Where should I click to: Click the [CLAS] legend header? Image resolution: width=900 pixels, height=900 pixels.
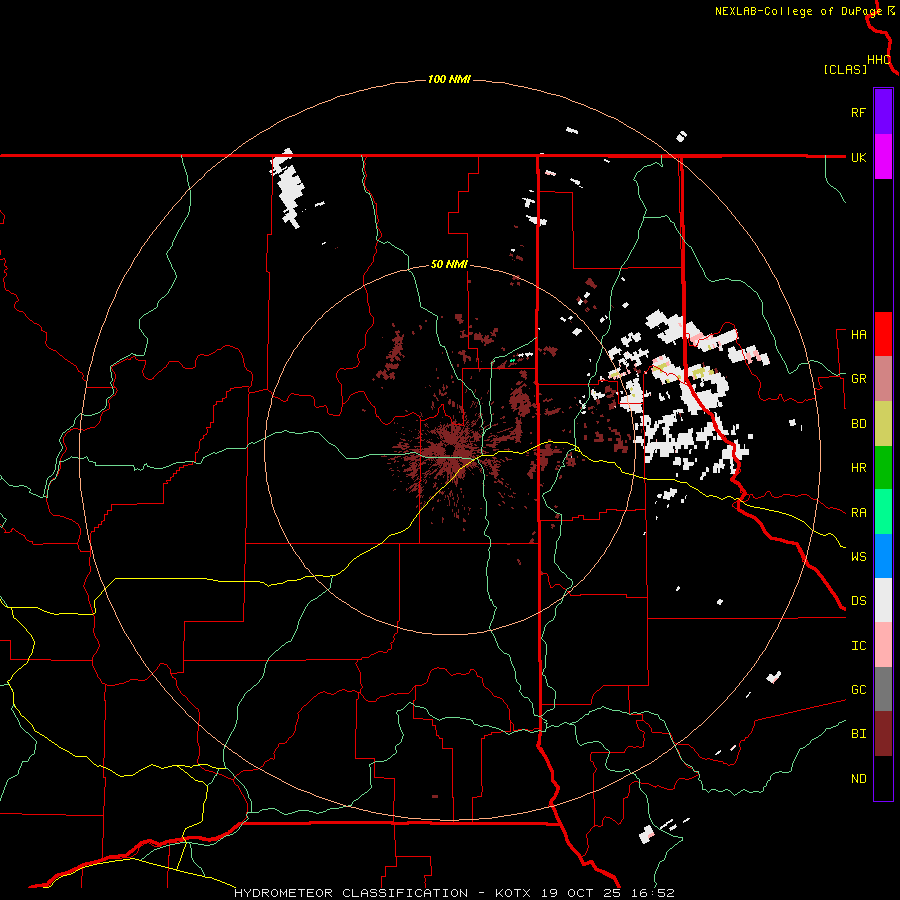845,69
